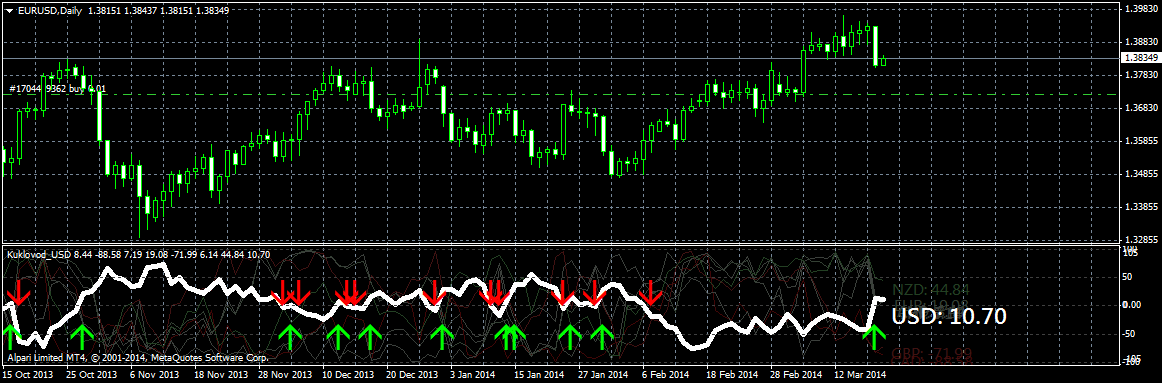Click the Alpari Limited MT4 copyright text
Image resolution: width=1162 pixels, height=383 pixels.
point(137,358)
